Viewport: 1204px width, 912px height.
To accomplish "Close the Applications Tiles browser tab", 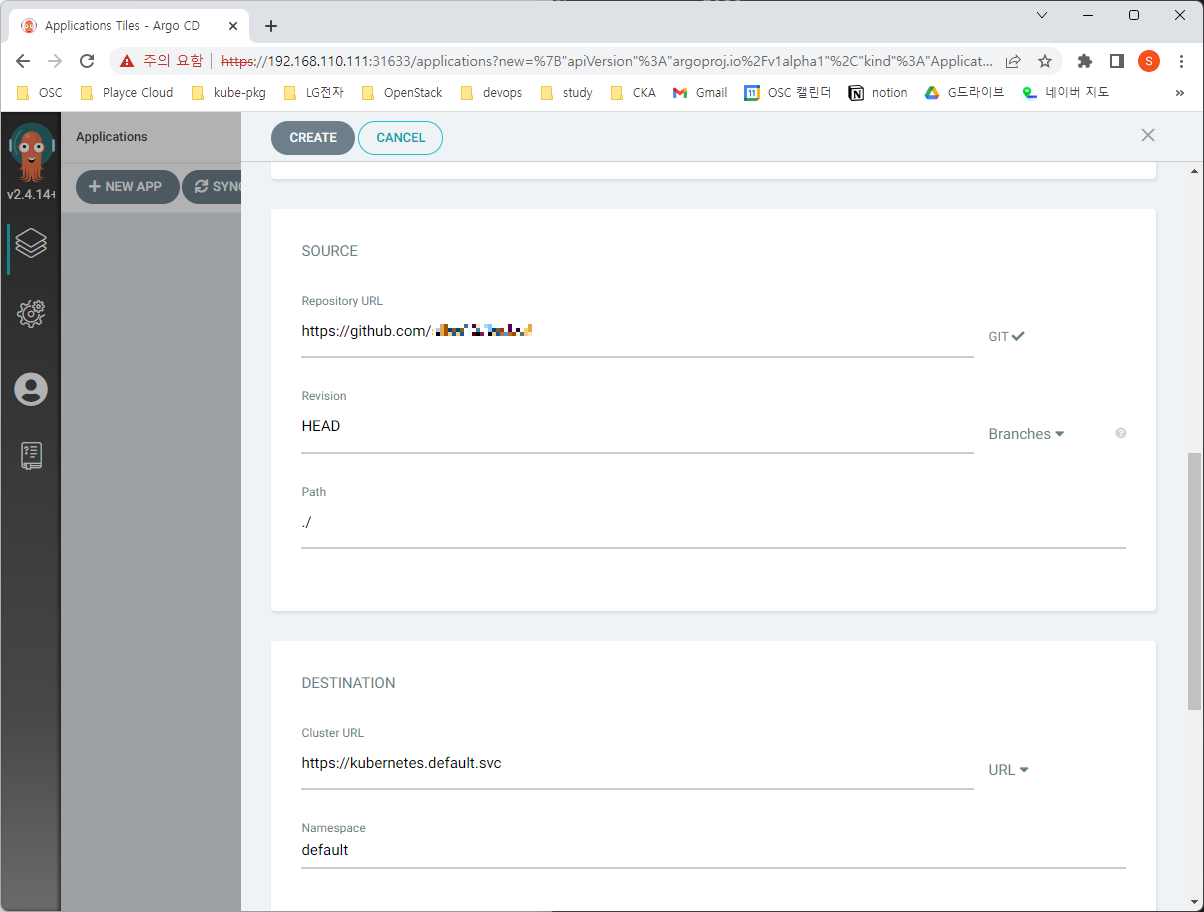I will (x=234, y=26).
